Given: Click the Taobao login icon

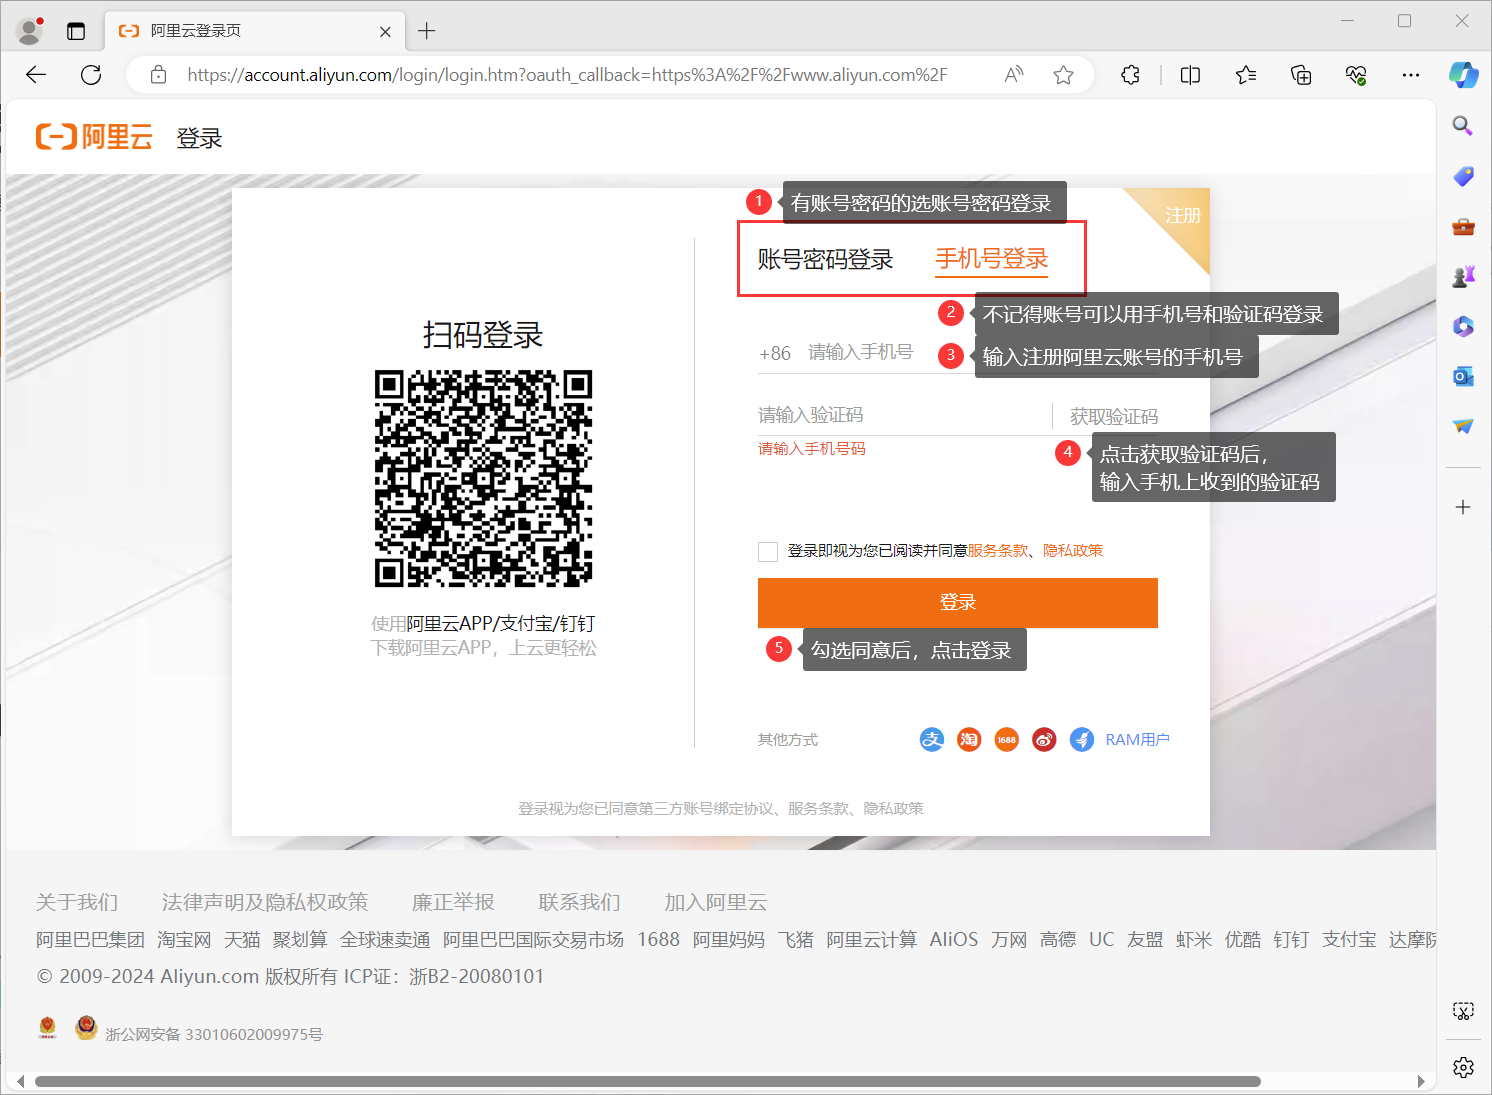Looking at the screenshot, I should [x=969, y=740].
